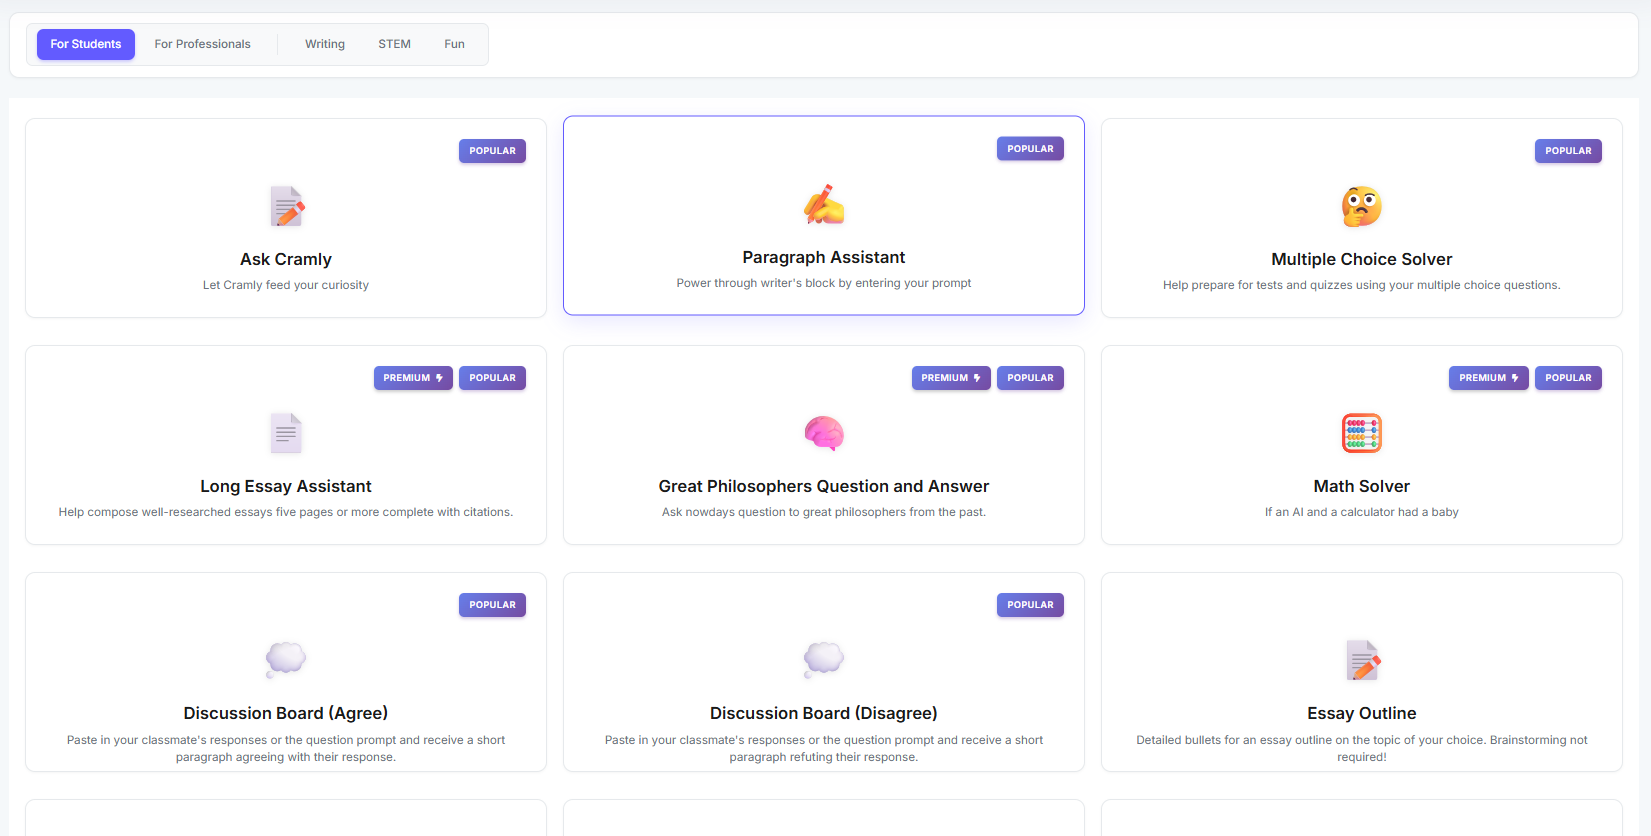Screen dimensions: 1651x836
Task: Click the POPULAR badge on Multiple Choice Solver
Action: coord(1568,151)
